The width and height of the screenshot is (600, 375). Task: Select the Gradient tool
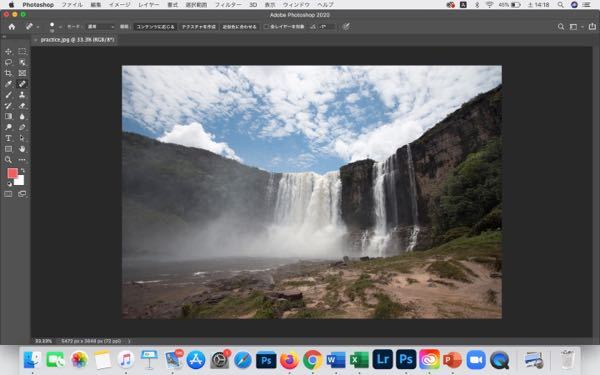[x=8, y=116]
